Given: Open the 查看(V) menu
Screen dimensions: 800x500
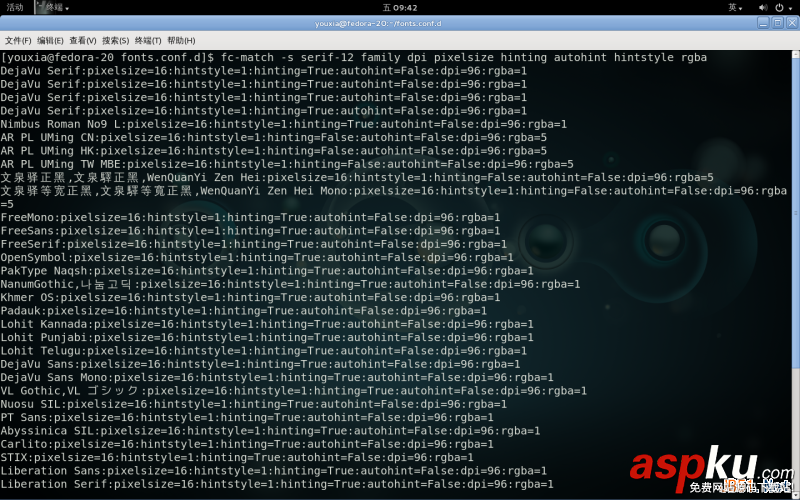Looking at the screenshot, I should pyautogui.click(x=83, y=40).
